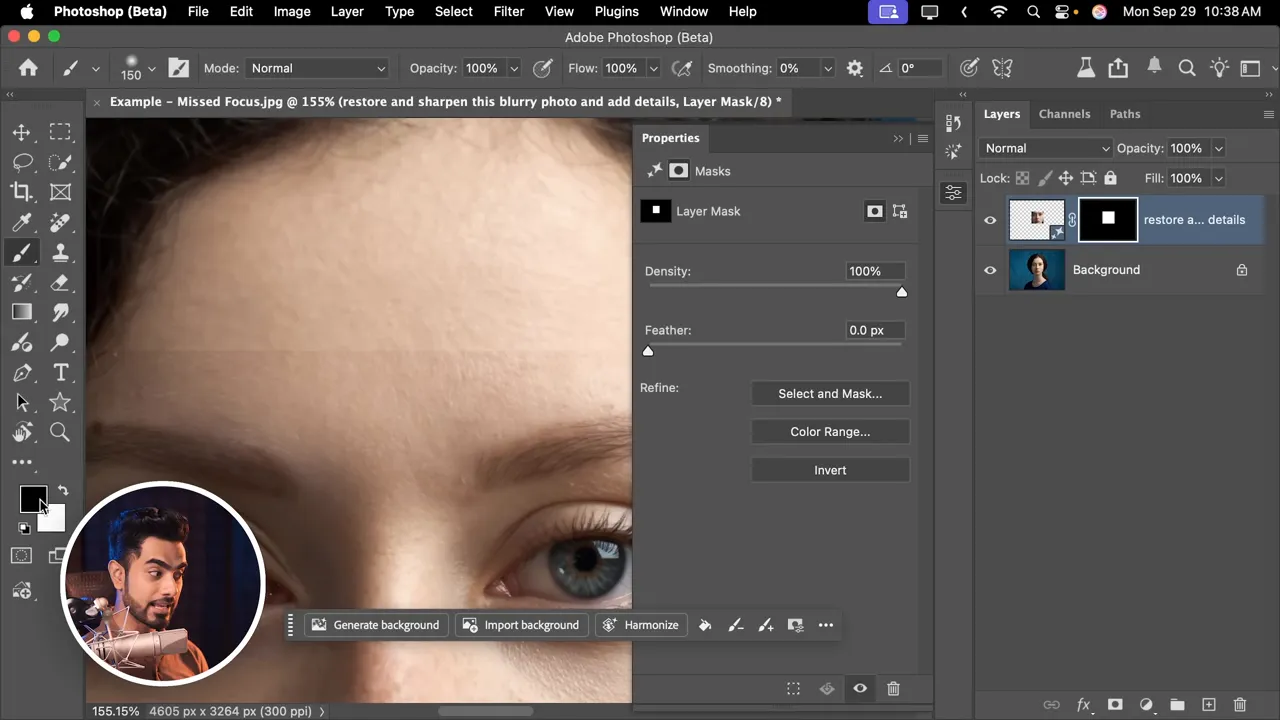Switch to the Paths tab
The width and height of the screenshot is (1280, 720).
(x=1125, y=114)
